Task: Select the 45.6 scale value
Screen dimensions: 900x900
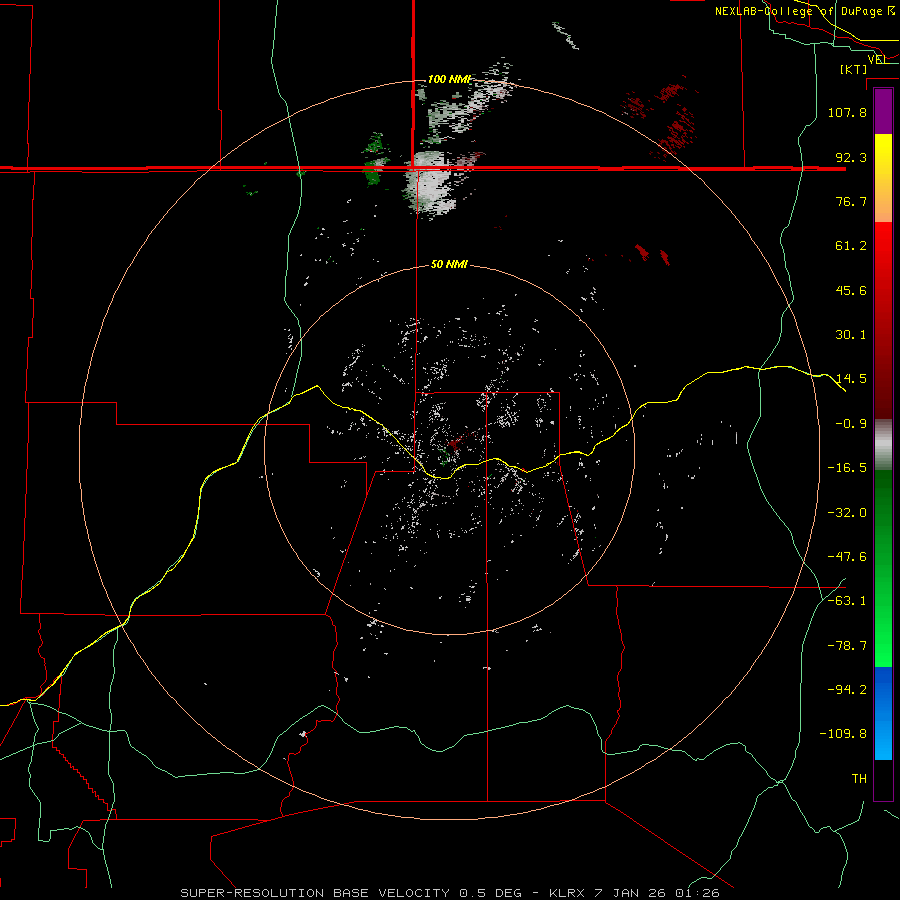Action: pos(851,290)
